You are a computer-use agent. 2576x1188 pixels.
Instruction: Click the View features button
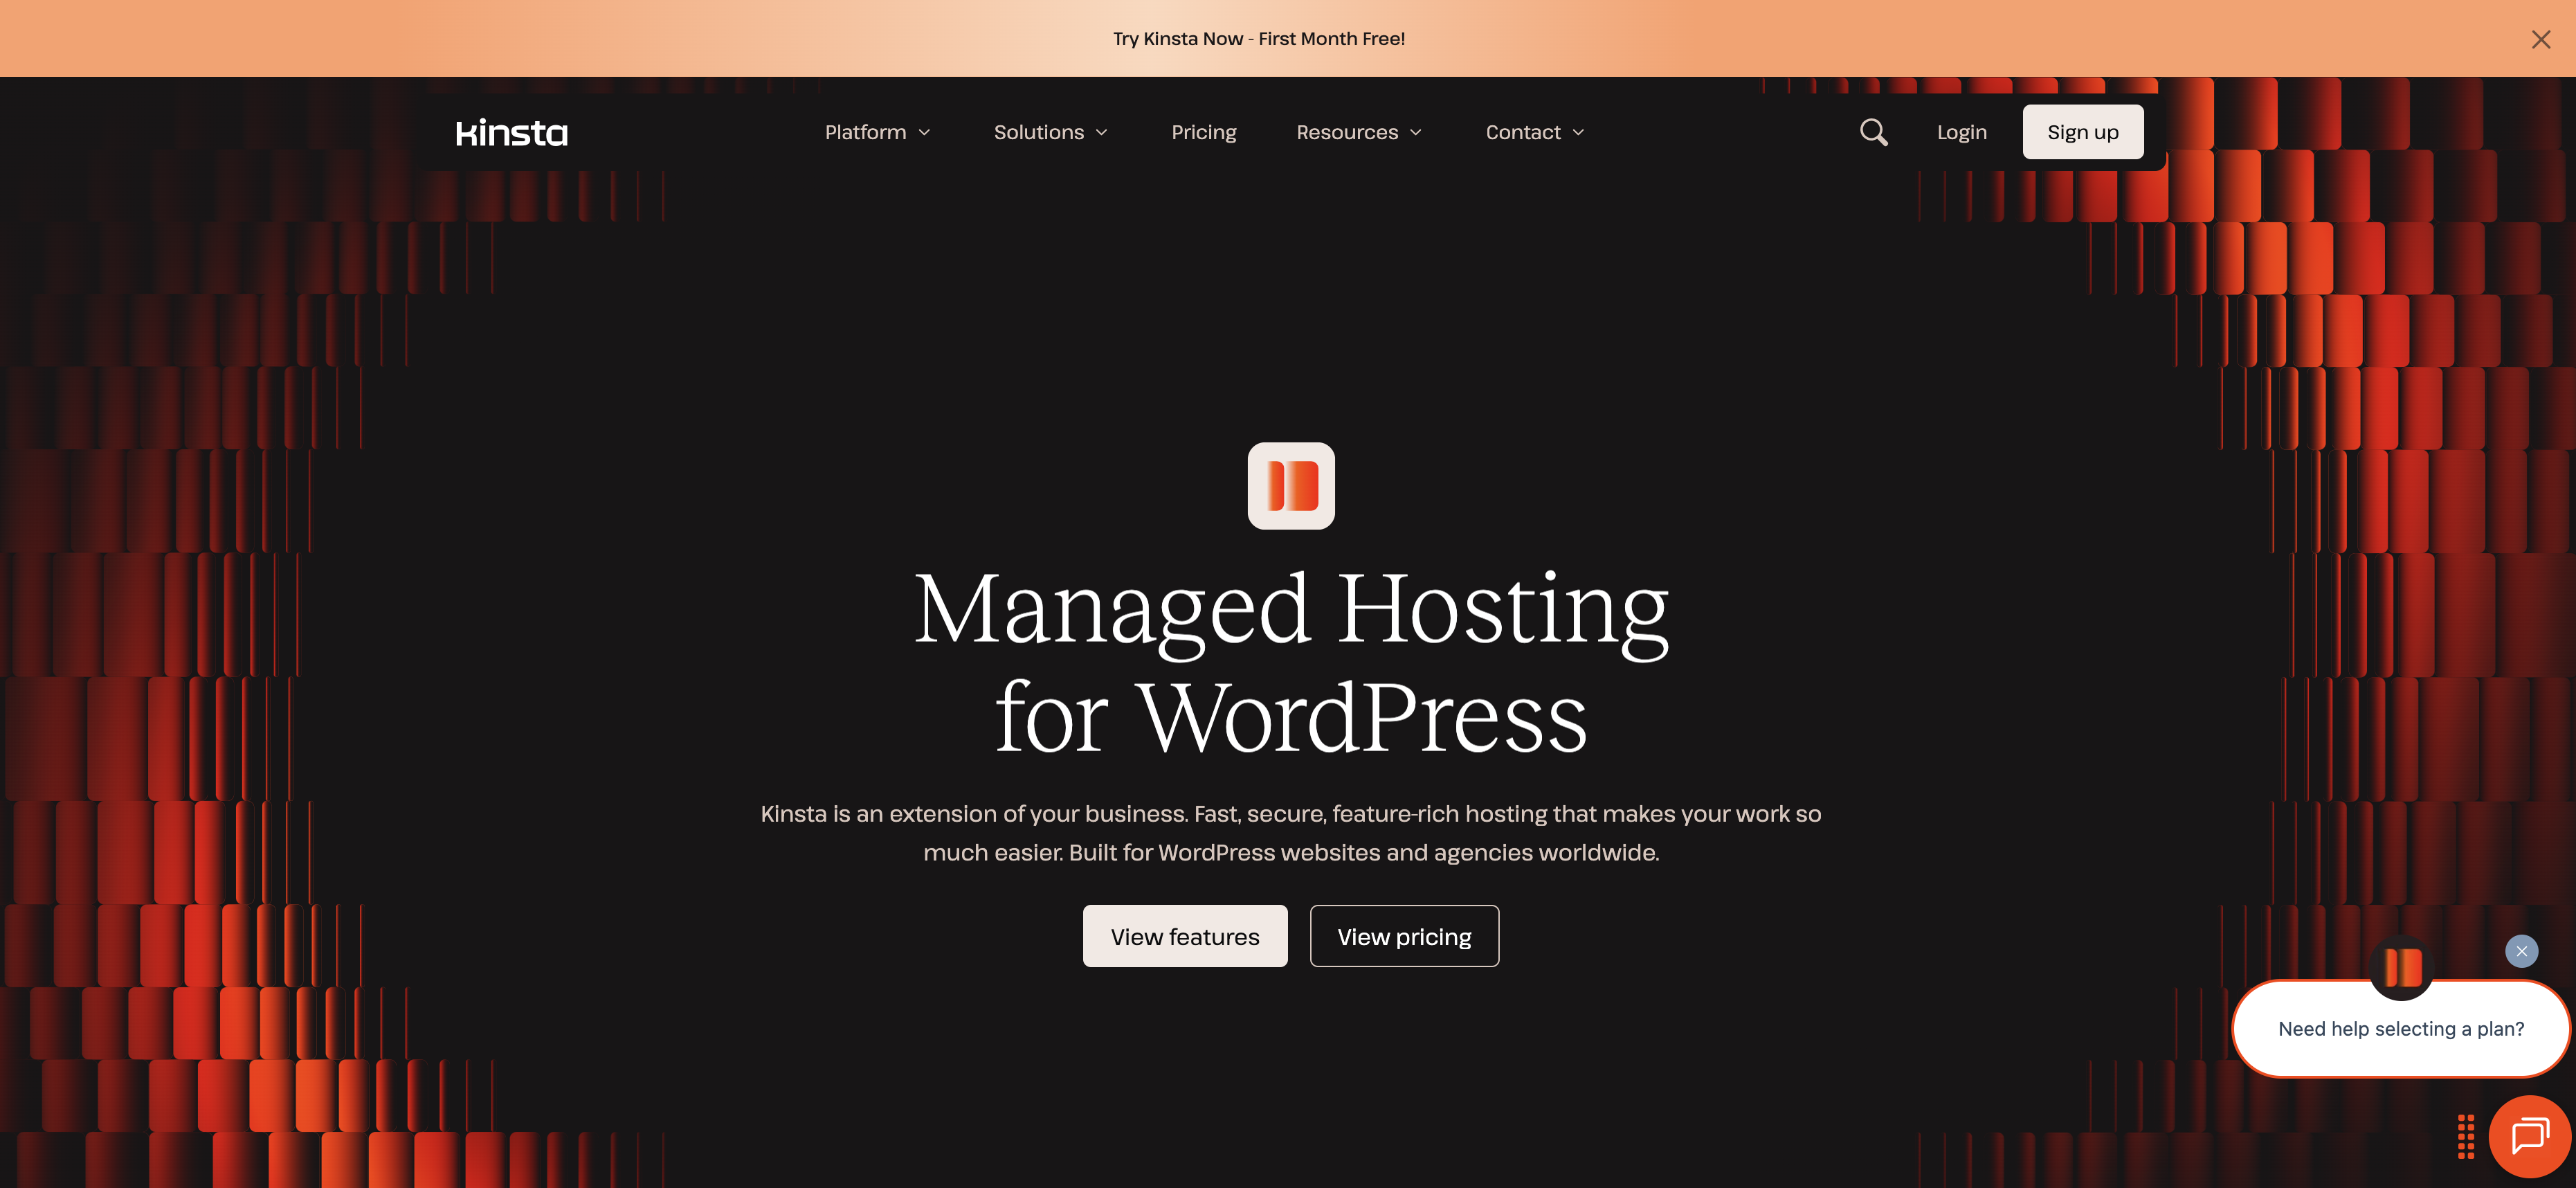pyautogui.click(x=1184, y=936)
